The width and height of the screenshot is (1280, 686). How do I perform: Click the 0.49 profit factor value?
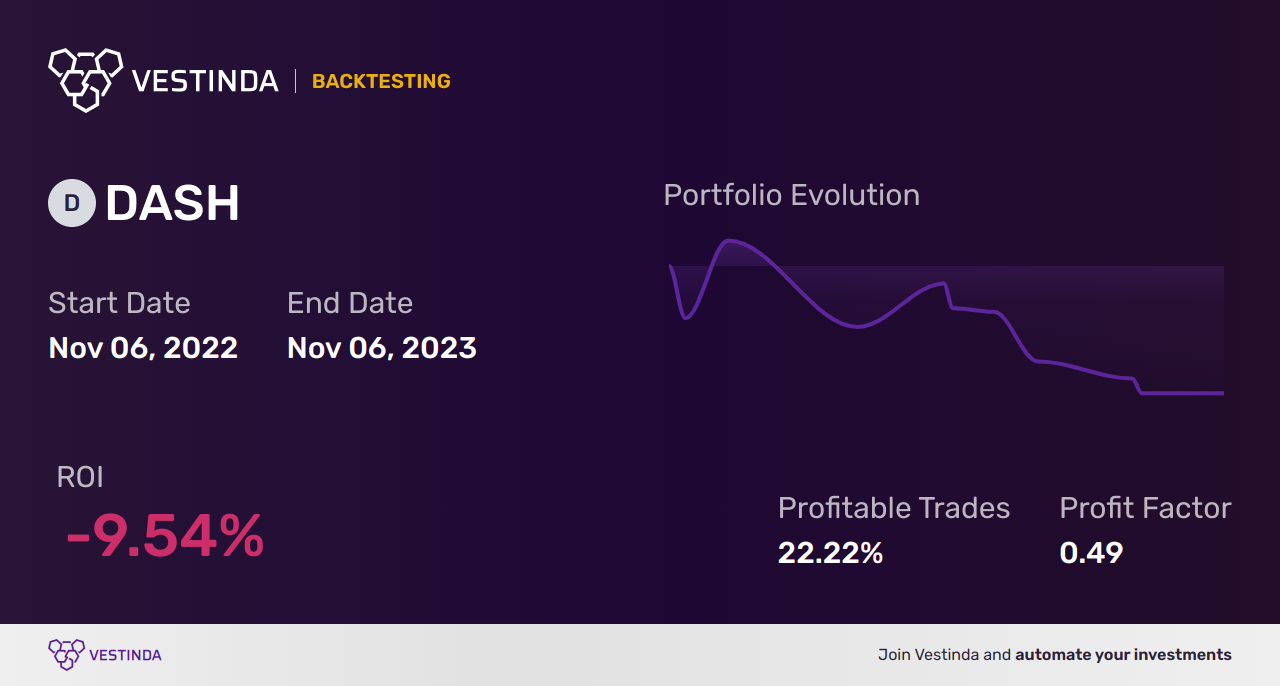coord(1091,553)
